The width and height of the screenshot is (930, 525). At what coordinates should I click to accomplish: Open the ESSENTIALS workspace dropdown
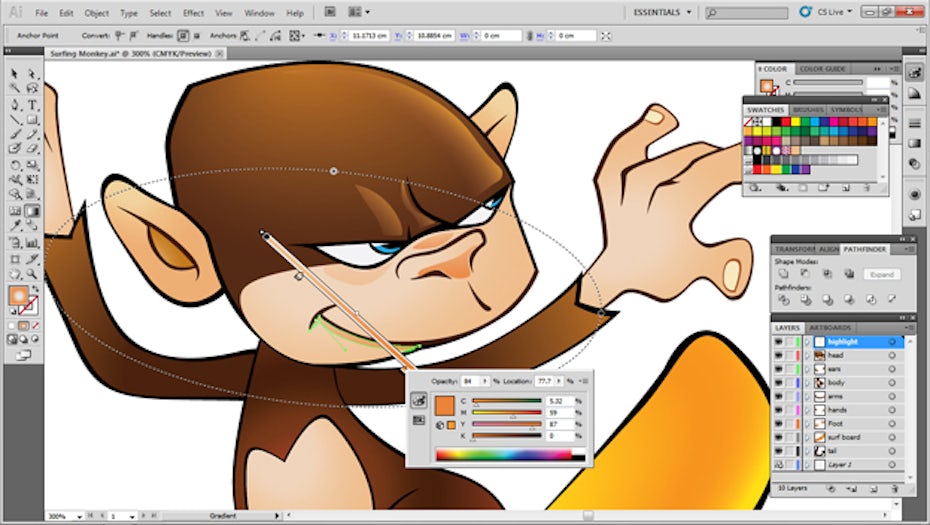pyautogui.click(x=662, y=12)
